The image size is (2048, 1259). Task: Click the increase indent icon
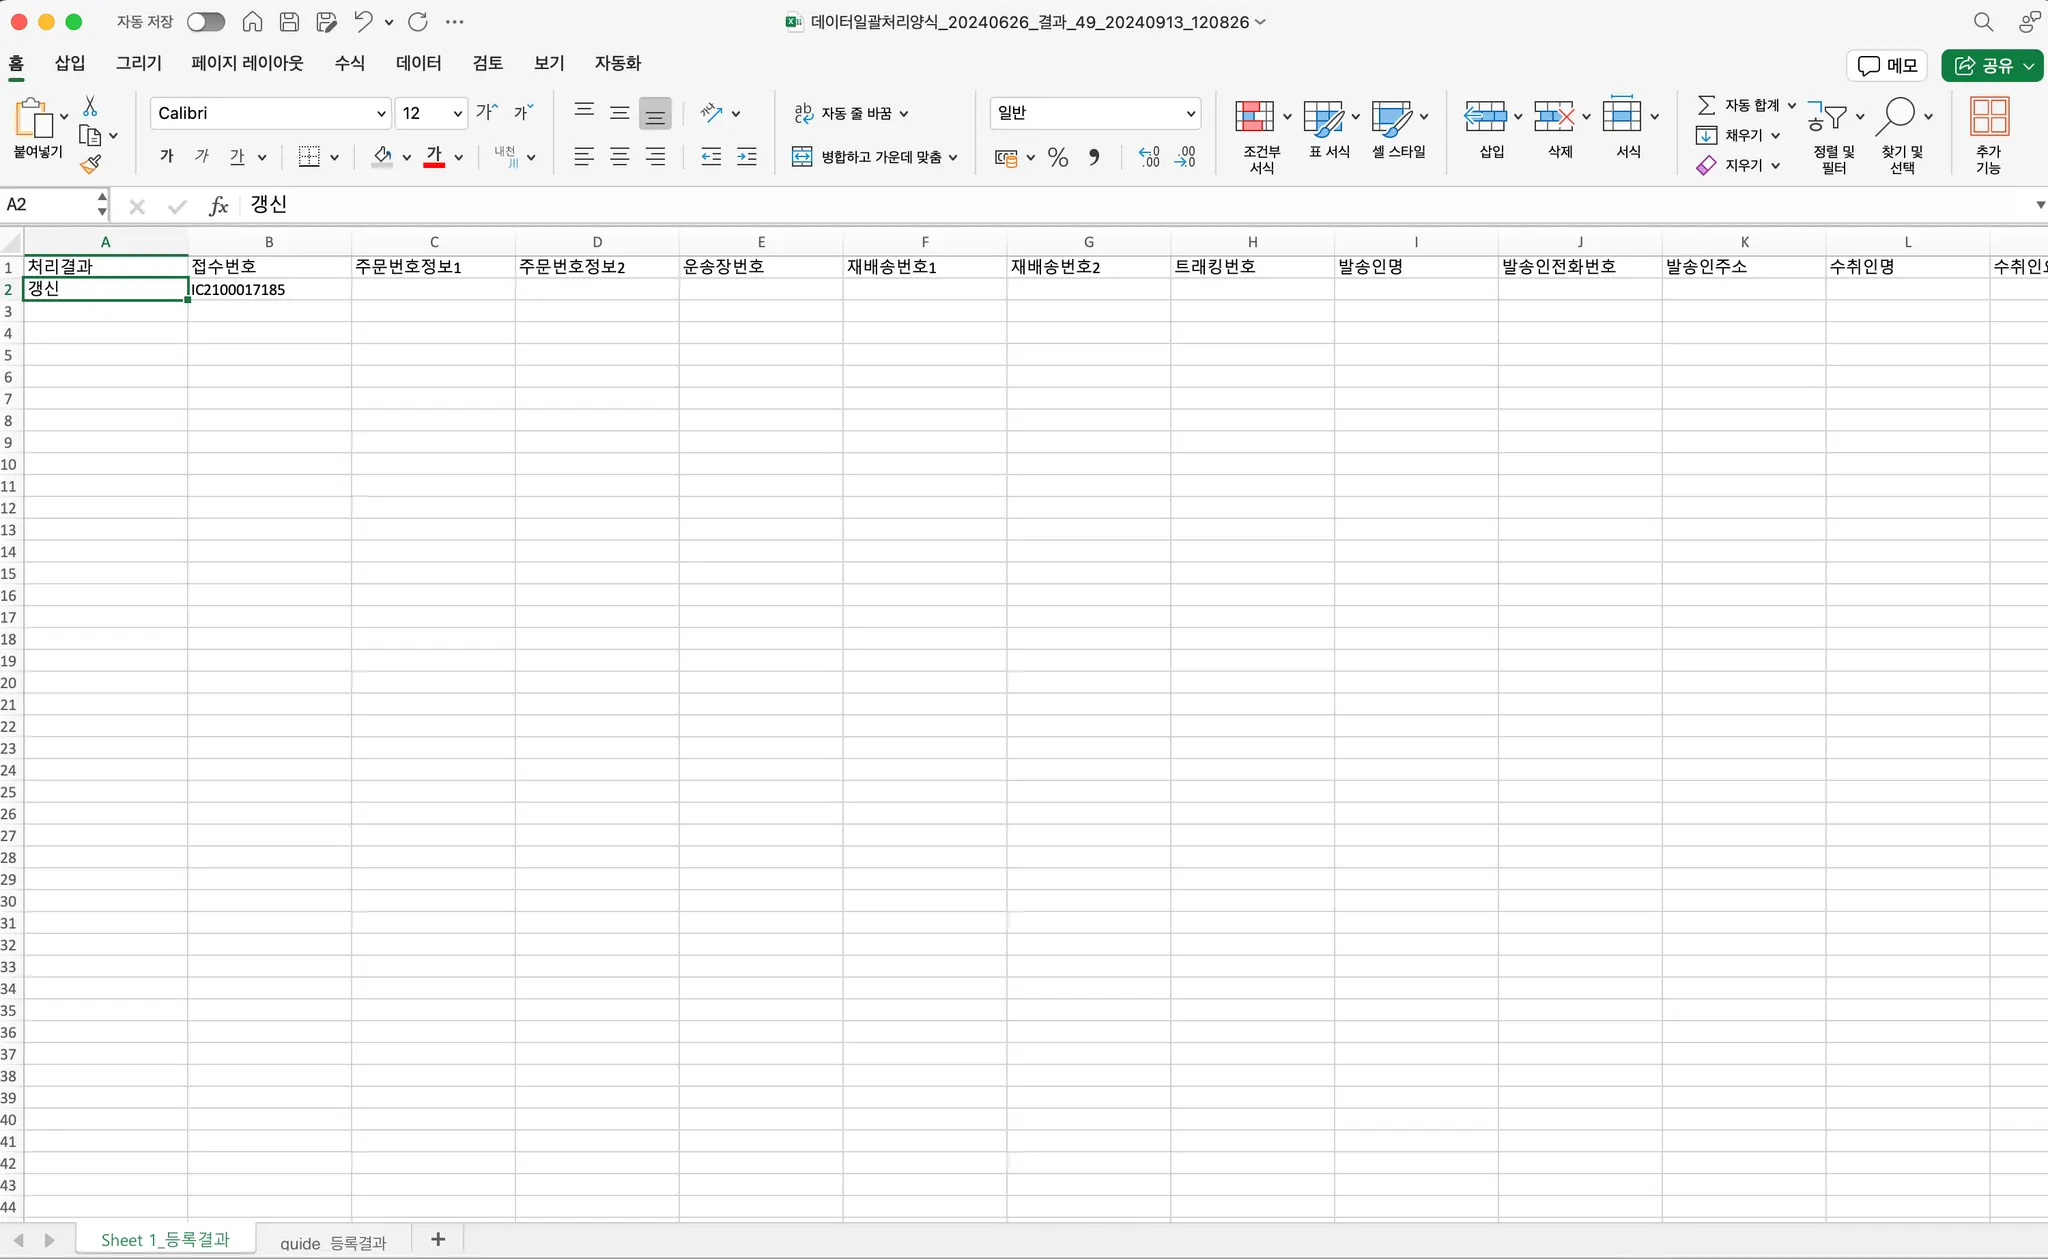coord(746,157)
